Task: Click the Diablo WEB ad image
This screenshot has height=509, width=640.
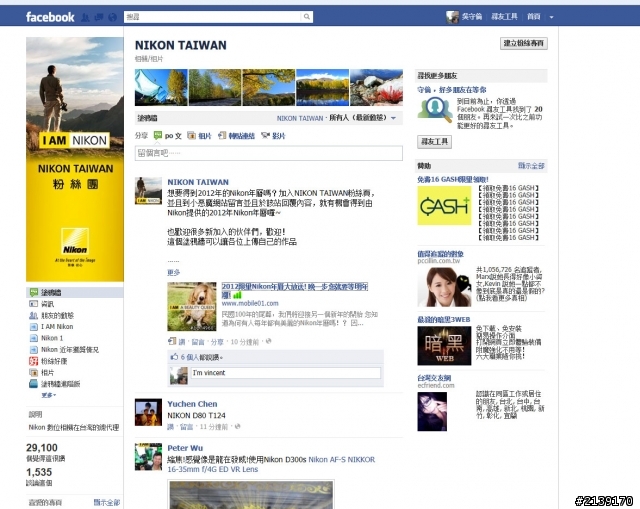Action: click(444, 346)
